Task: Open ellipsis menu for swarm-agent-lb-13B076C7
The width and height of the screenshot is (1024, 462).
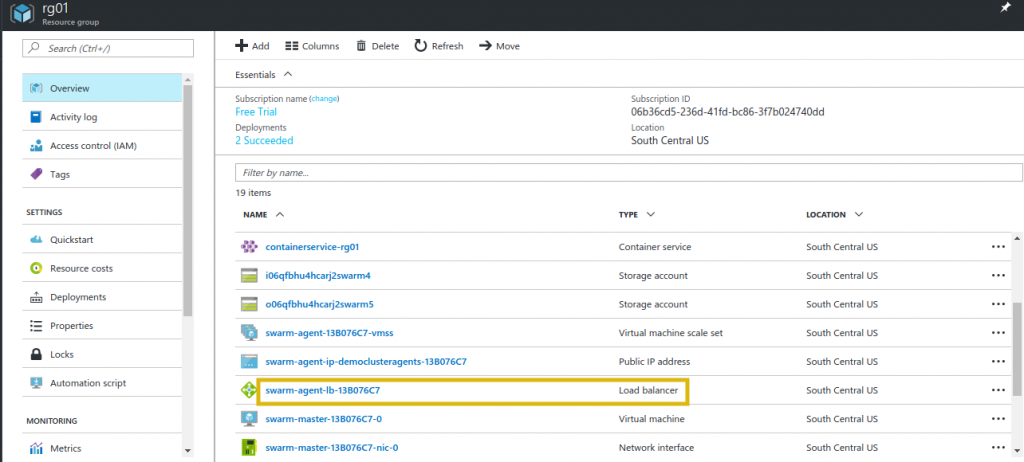Action: pyautogui.click(x=998, y=390)
